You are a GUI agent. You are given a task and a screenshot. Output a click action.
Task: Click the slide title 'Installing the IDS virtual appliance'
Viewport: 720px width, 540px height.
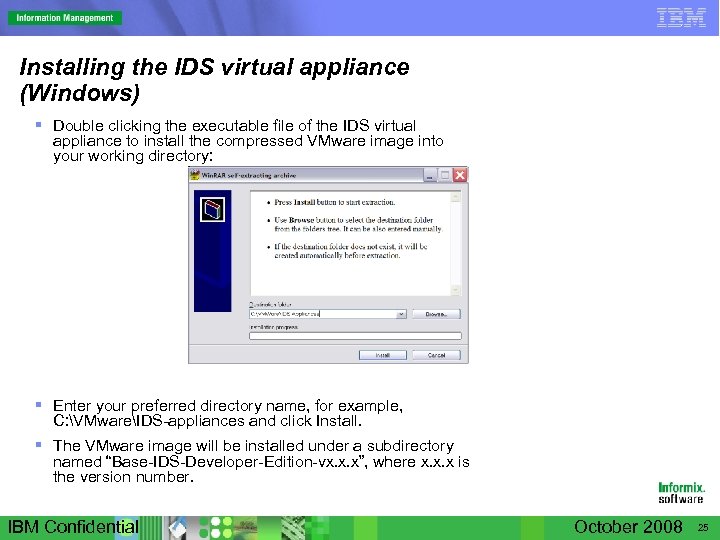point(214,80)
